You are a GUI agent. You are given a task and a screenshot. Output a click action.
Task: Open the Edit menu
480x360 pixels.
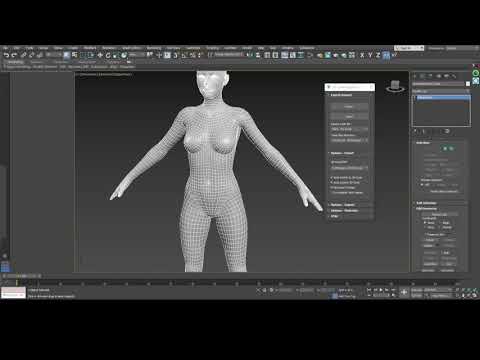click(17, 48)
